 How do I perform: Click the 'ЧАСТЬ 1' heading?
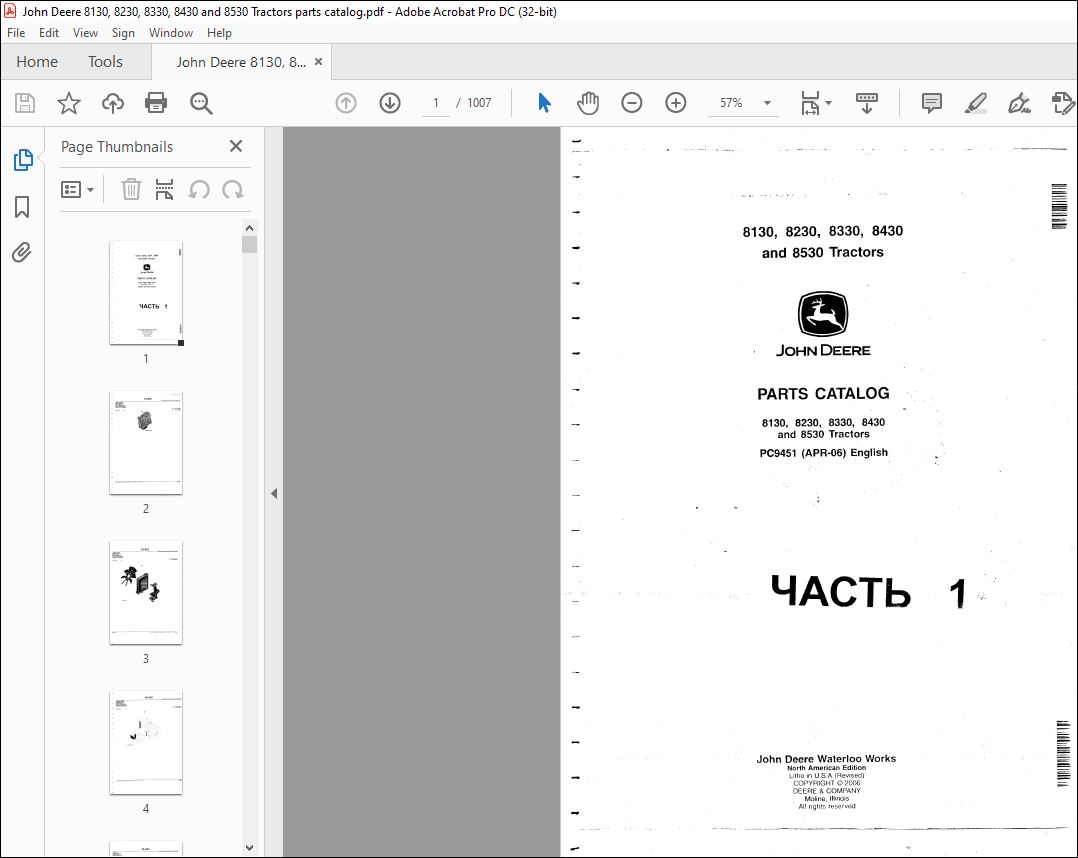(x=868, y=592)
